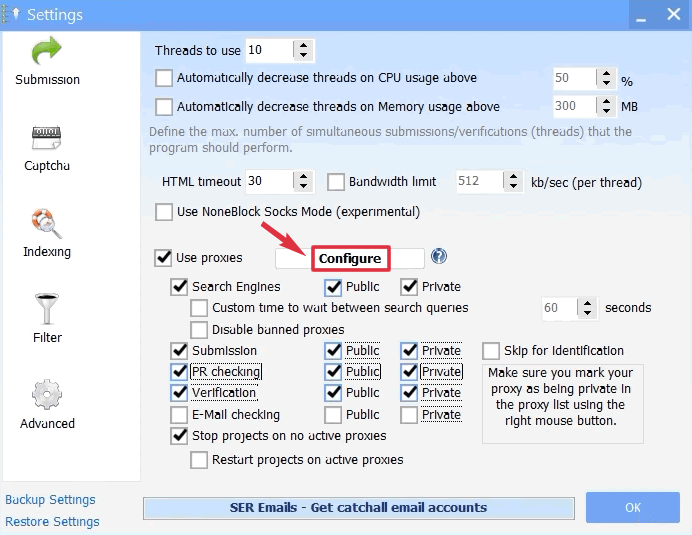This screenshot has height=535, width=692.
Task: Check Skip for identification
Action: click(491, 351)
